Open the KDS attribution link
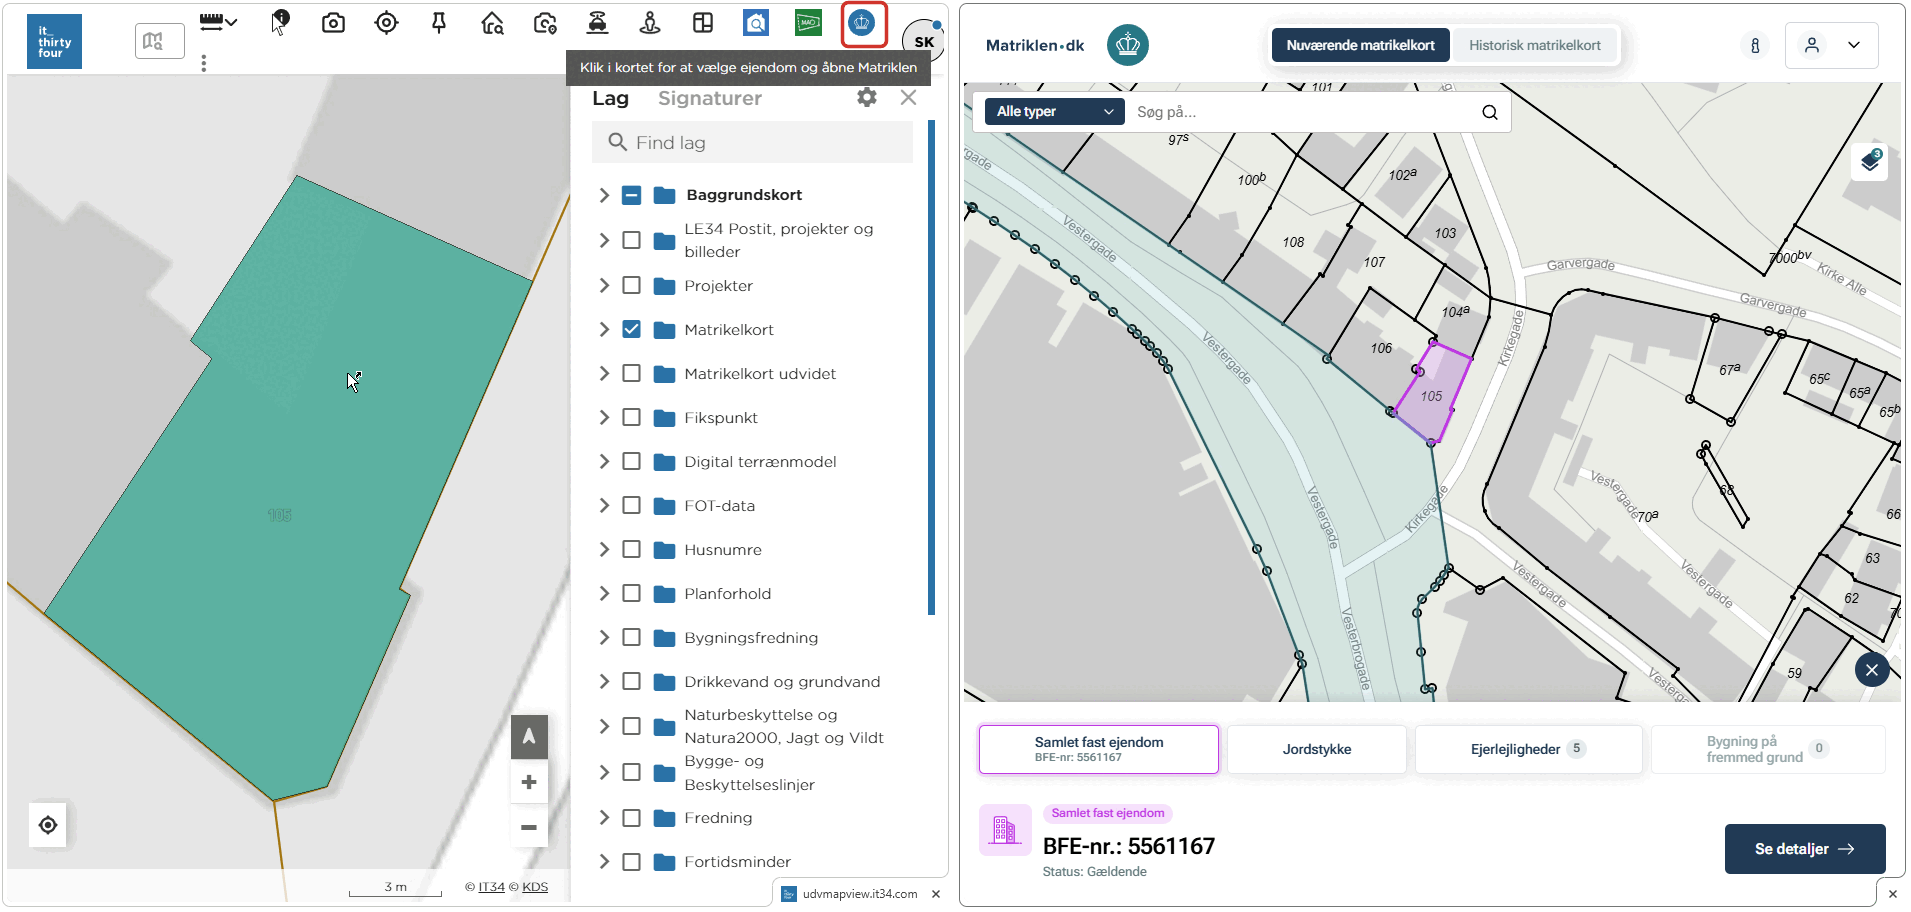The width and height of the screenshot is (1911, 912). [535, 887]
